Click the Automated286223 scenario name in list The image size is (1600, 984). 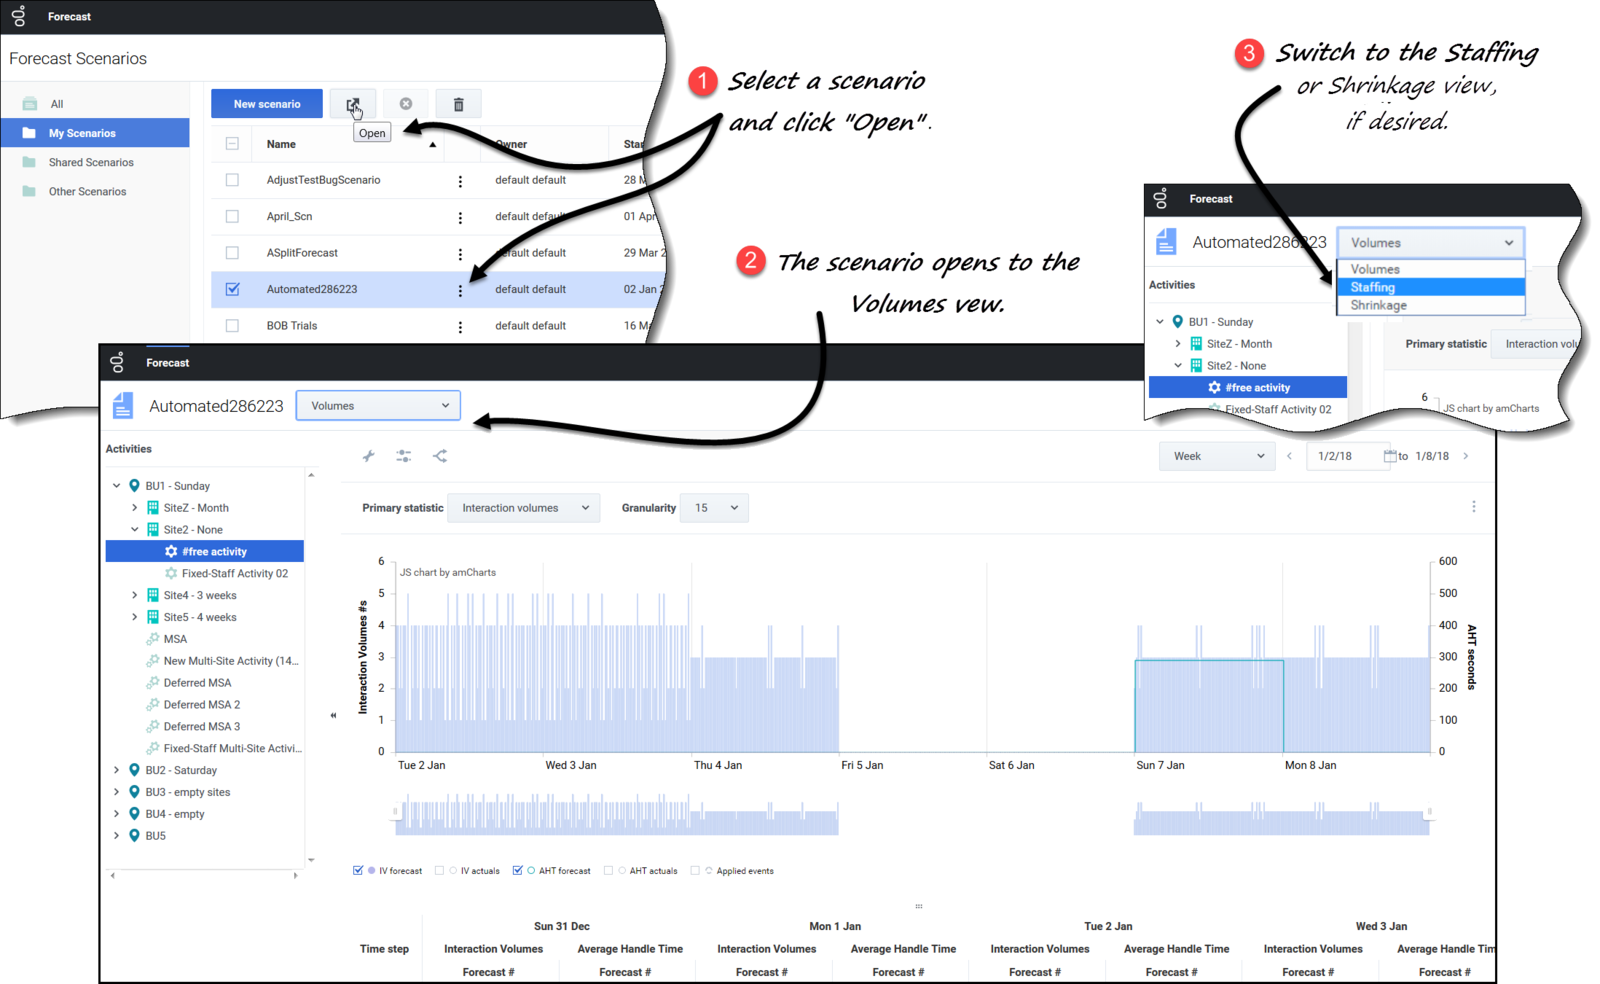(312, 289)
